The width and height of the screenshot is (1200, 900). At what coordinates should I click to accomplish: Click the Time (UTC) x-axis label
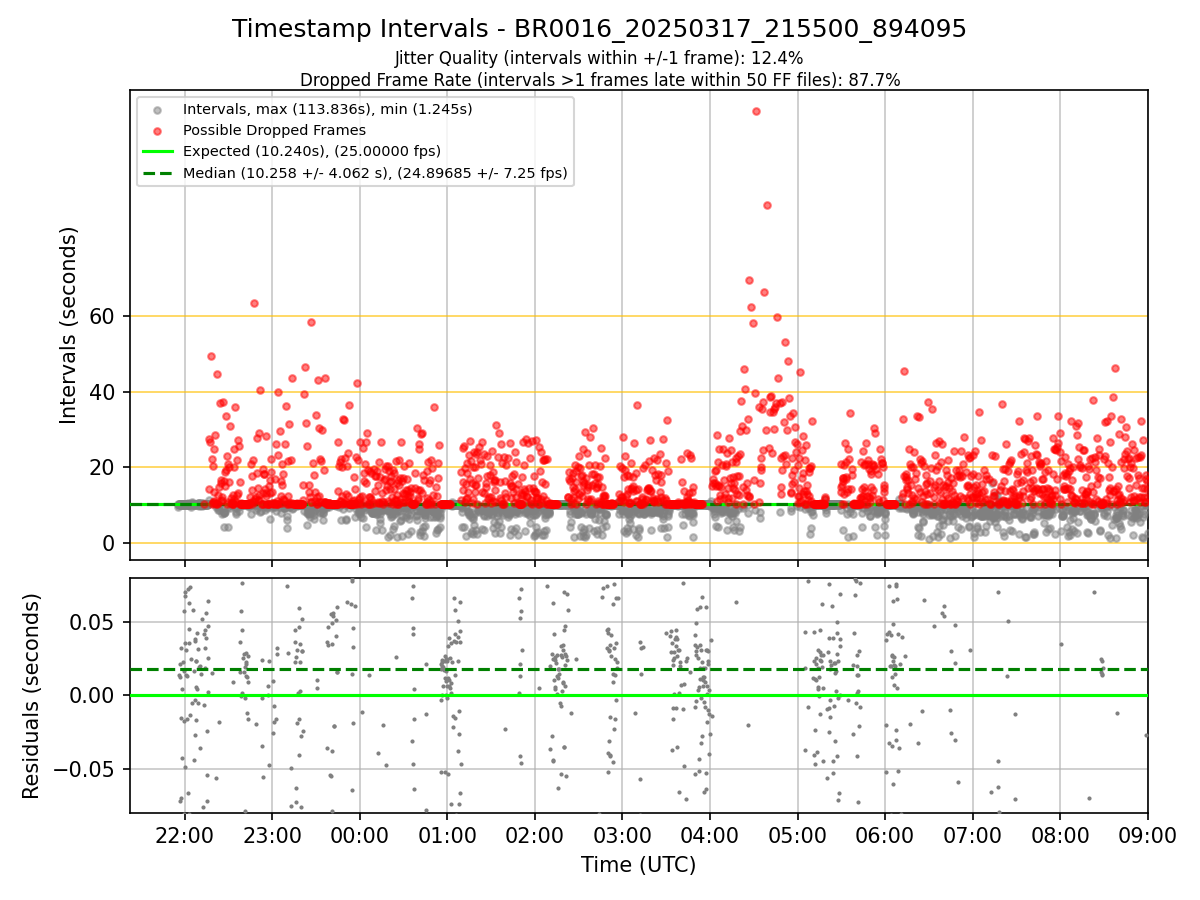click(638, 865)
